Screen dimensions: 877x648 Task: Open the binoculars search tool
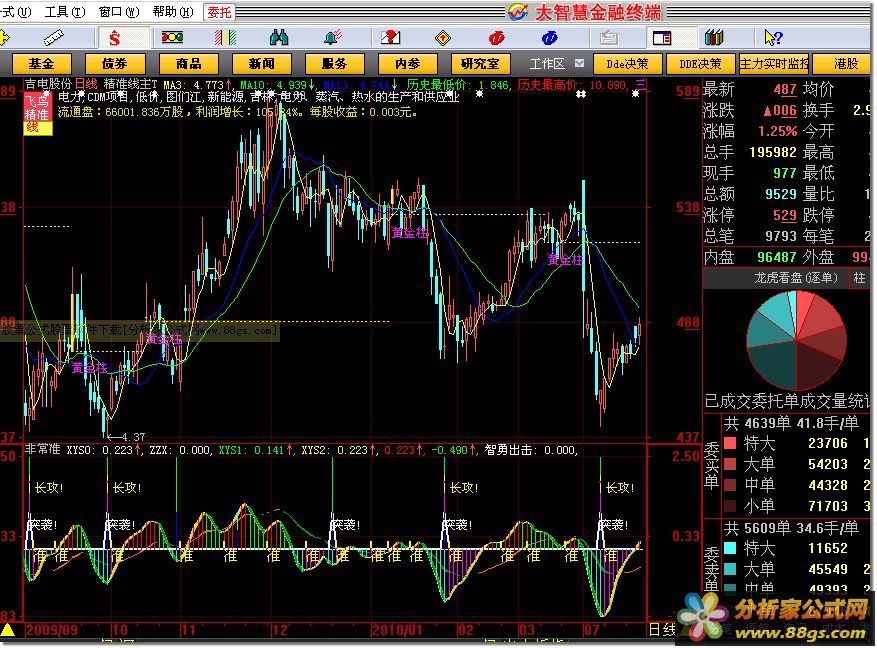(x=279, y=37)
